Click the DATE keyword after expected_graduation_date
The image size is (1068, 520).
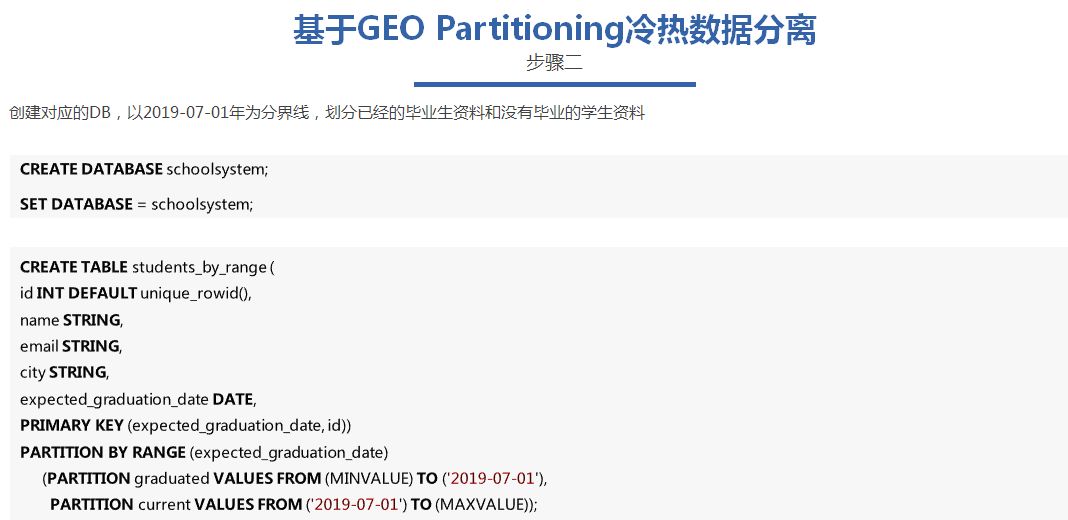(x=233, y=399)
